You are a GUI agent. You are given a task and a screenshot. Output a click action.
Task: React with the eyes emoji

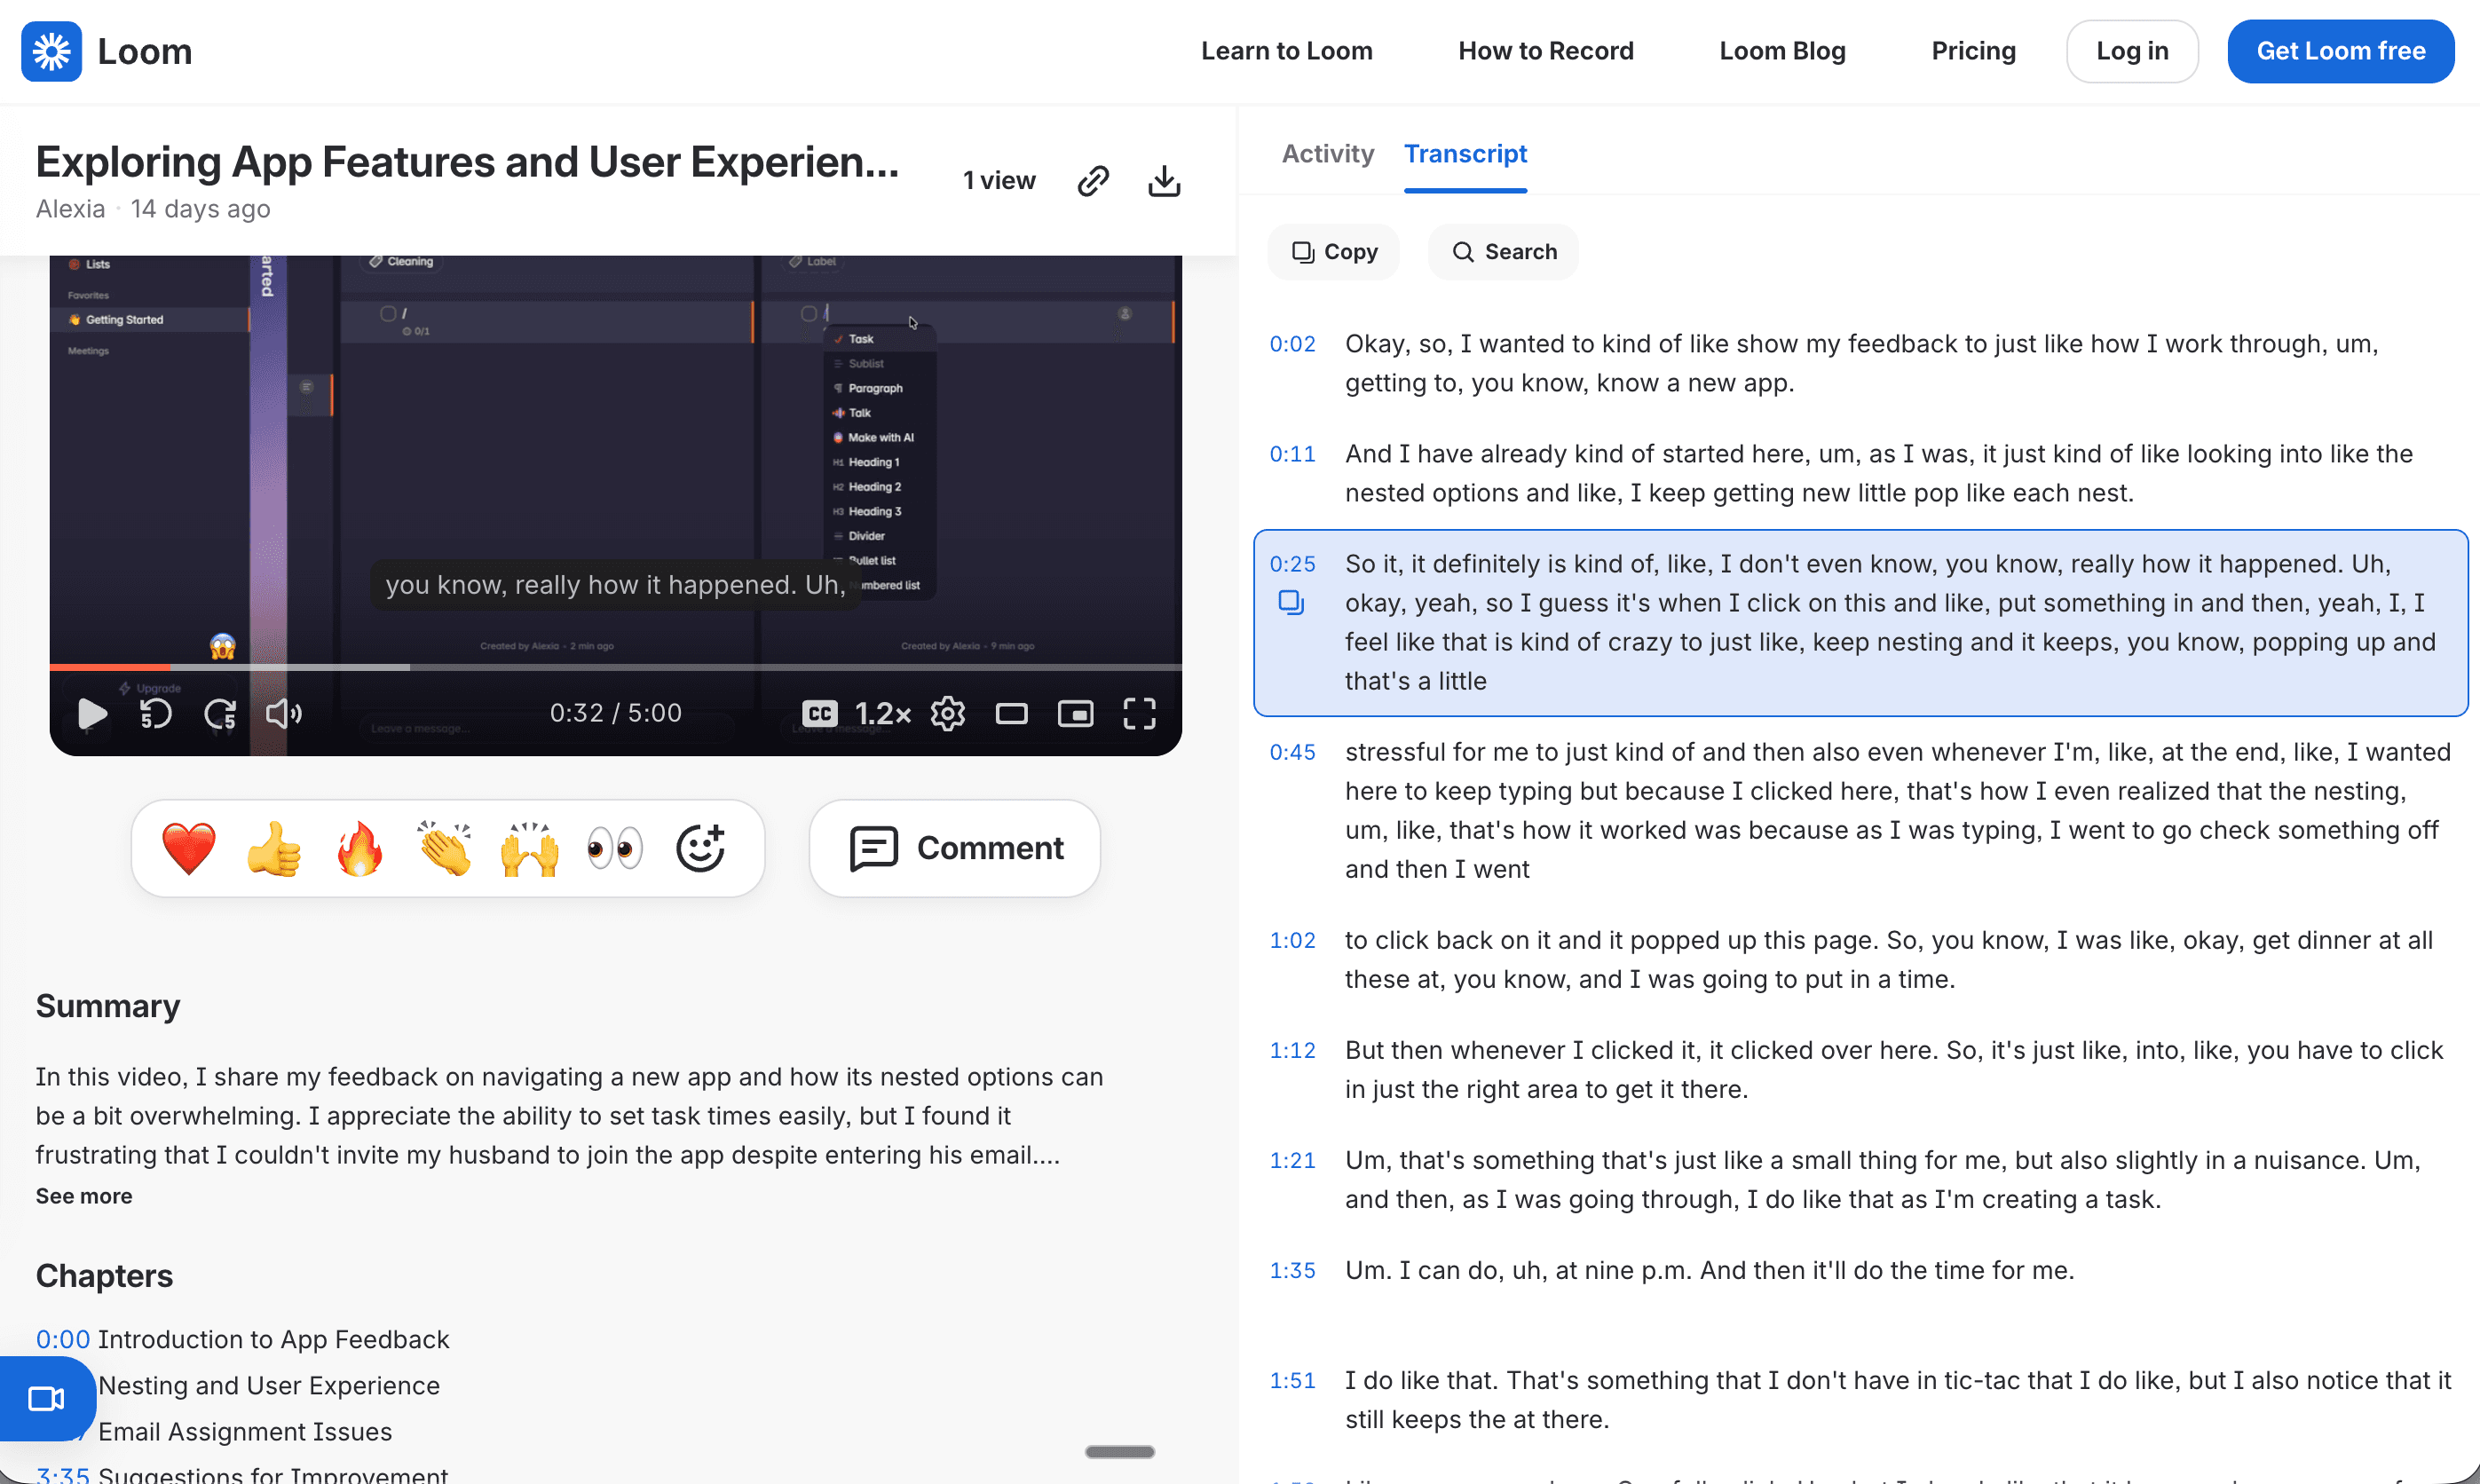(x=615, y=848)
